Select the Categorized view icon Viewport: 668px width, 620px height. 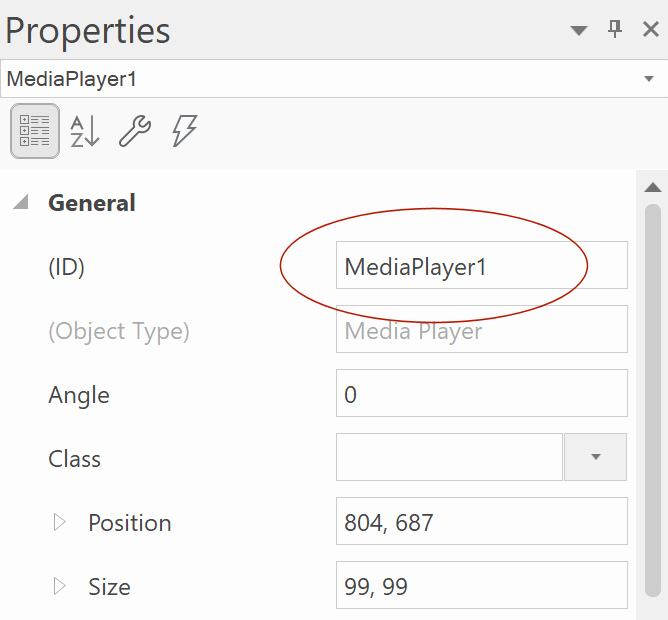point(35,131)
